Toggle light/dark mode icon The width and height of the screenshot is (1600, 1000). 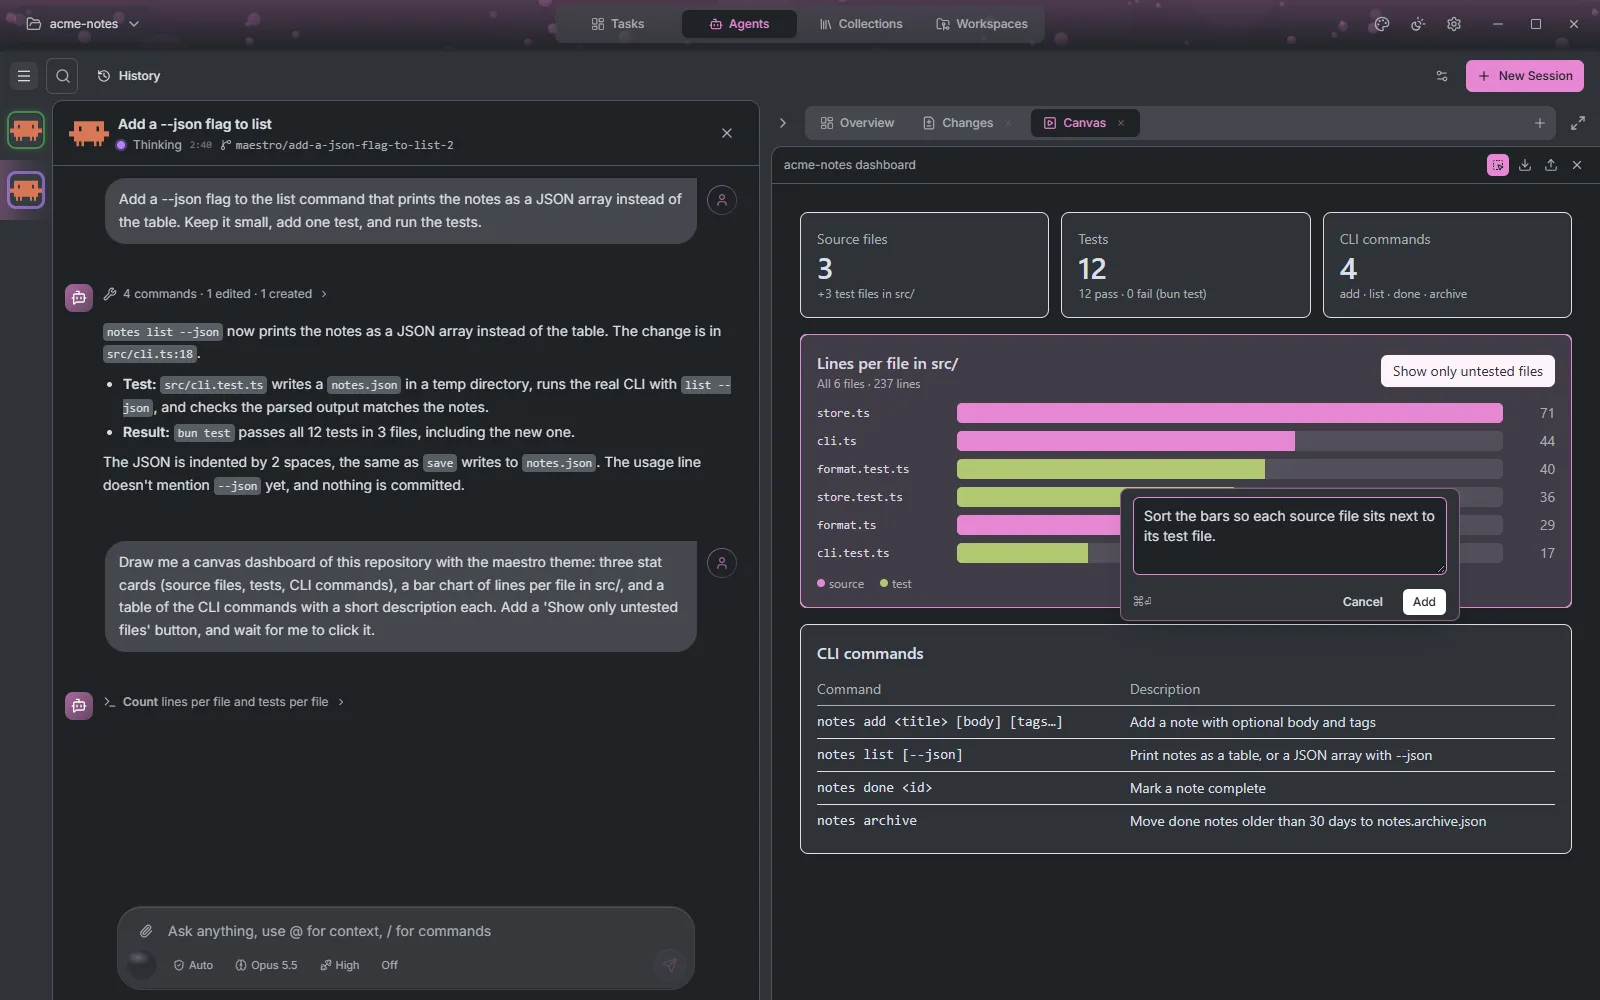[x=1418, y=24]
